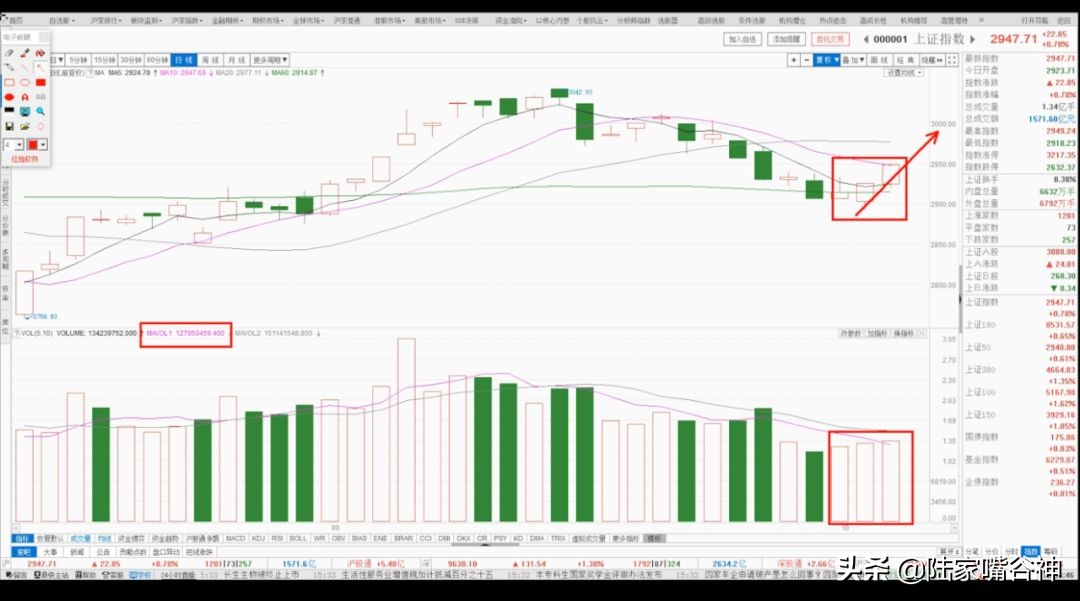Select the brush tool in annotation palette
Screen dimensions: 1080x601
(x=25, y=53)
